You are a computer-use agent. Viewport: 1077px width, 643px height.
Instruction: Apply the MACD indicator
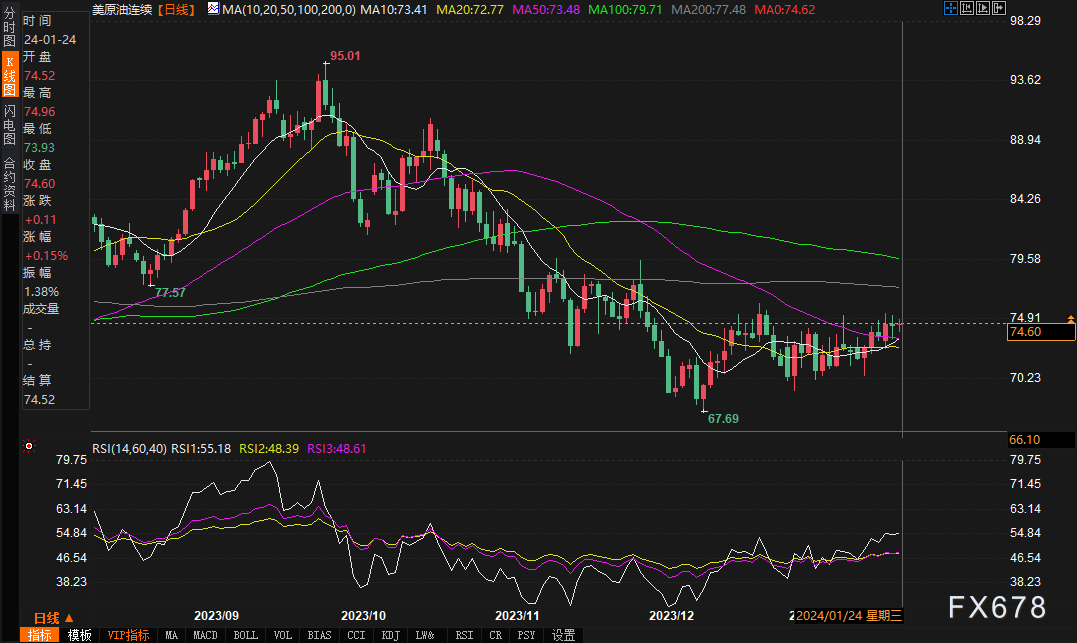tap(205, 635)
